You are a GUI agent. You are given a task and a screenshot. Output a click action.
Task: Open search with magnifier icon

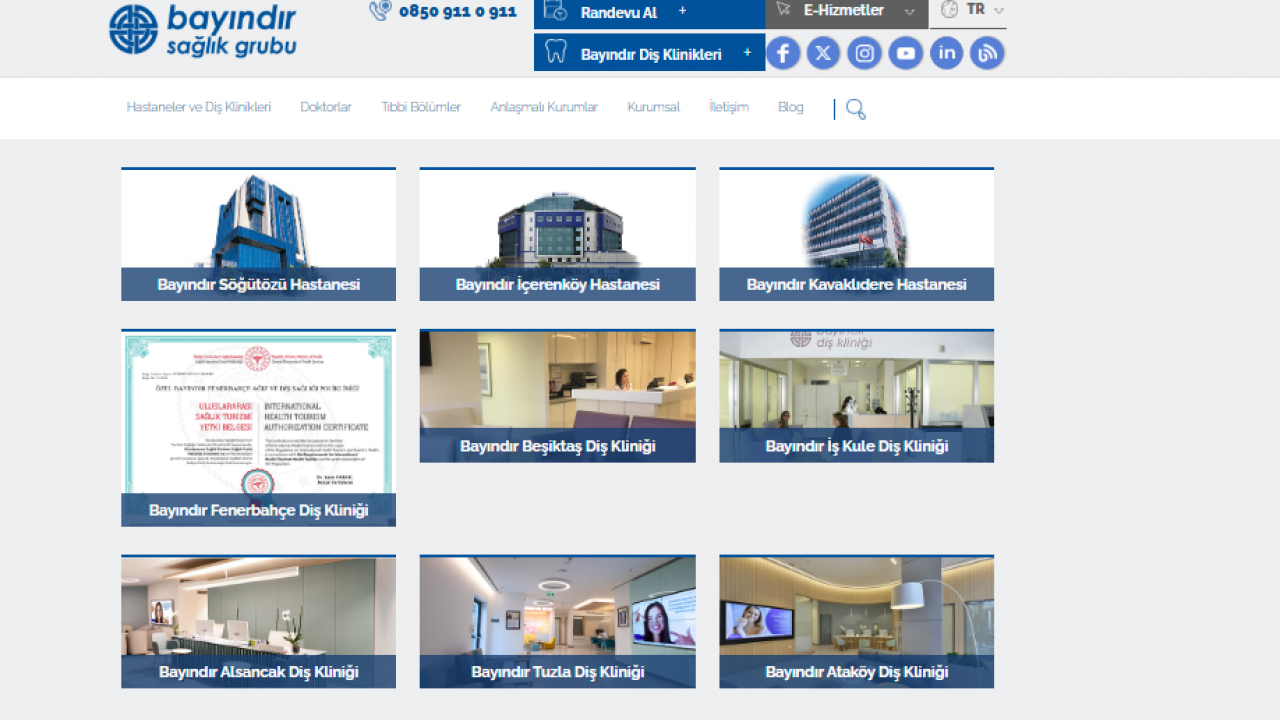855,109
